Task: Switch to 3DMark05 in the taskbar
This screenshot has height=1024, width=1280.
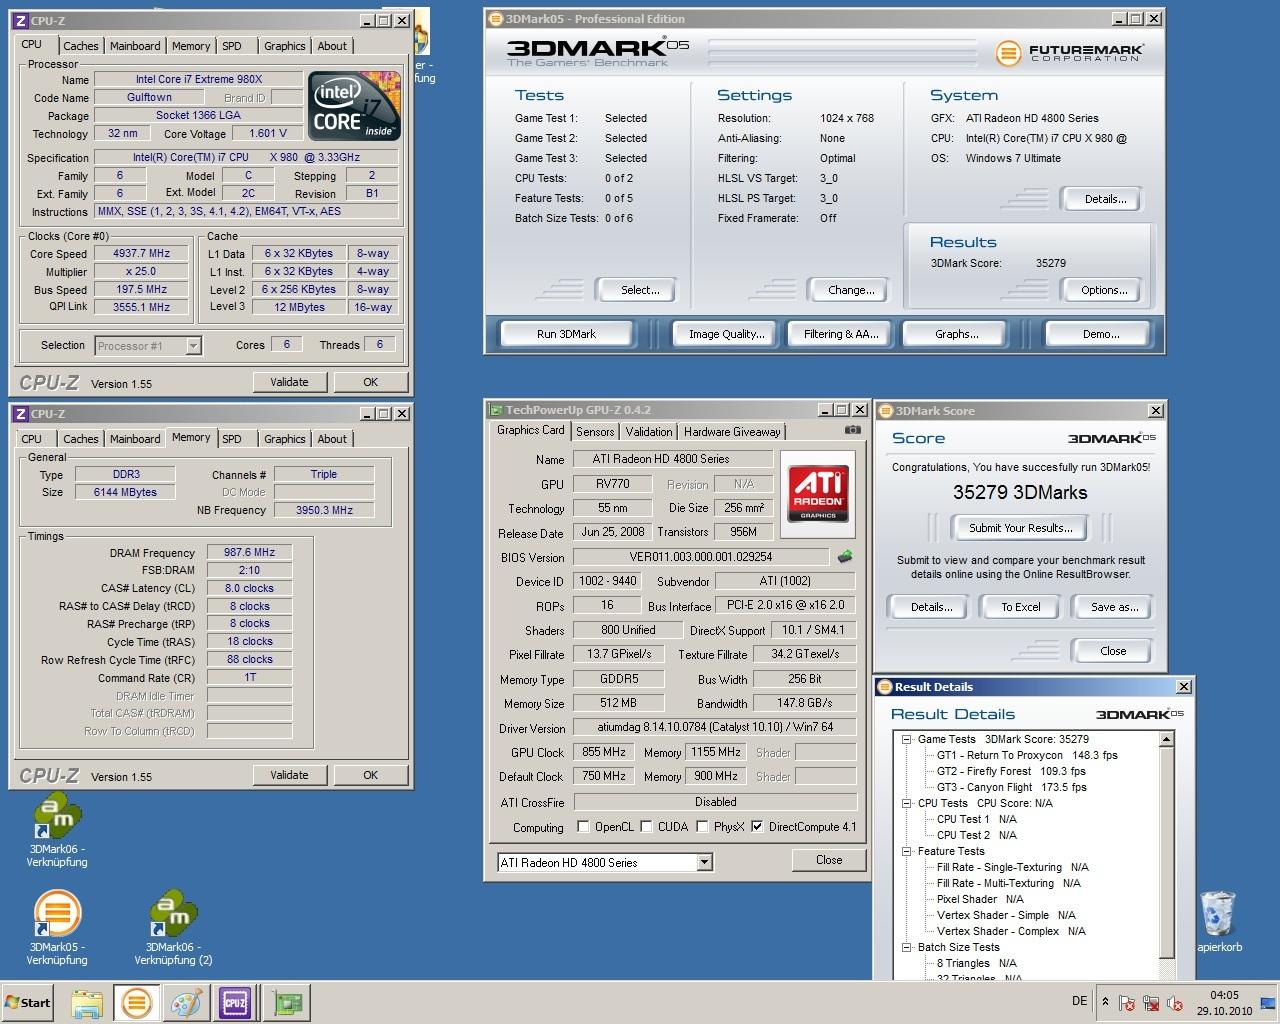Action: click(x=137, y=1003)
